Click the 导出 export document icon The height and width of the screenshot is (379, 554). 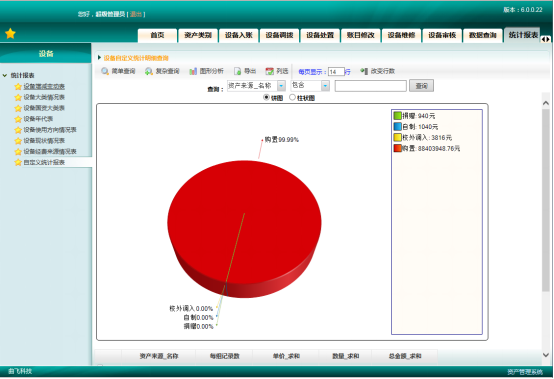(x=238, y=71)
